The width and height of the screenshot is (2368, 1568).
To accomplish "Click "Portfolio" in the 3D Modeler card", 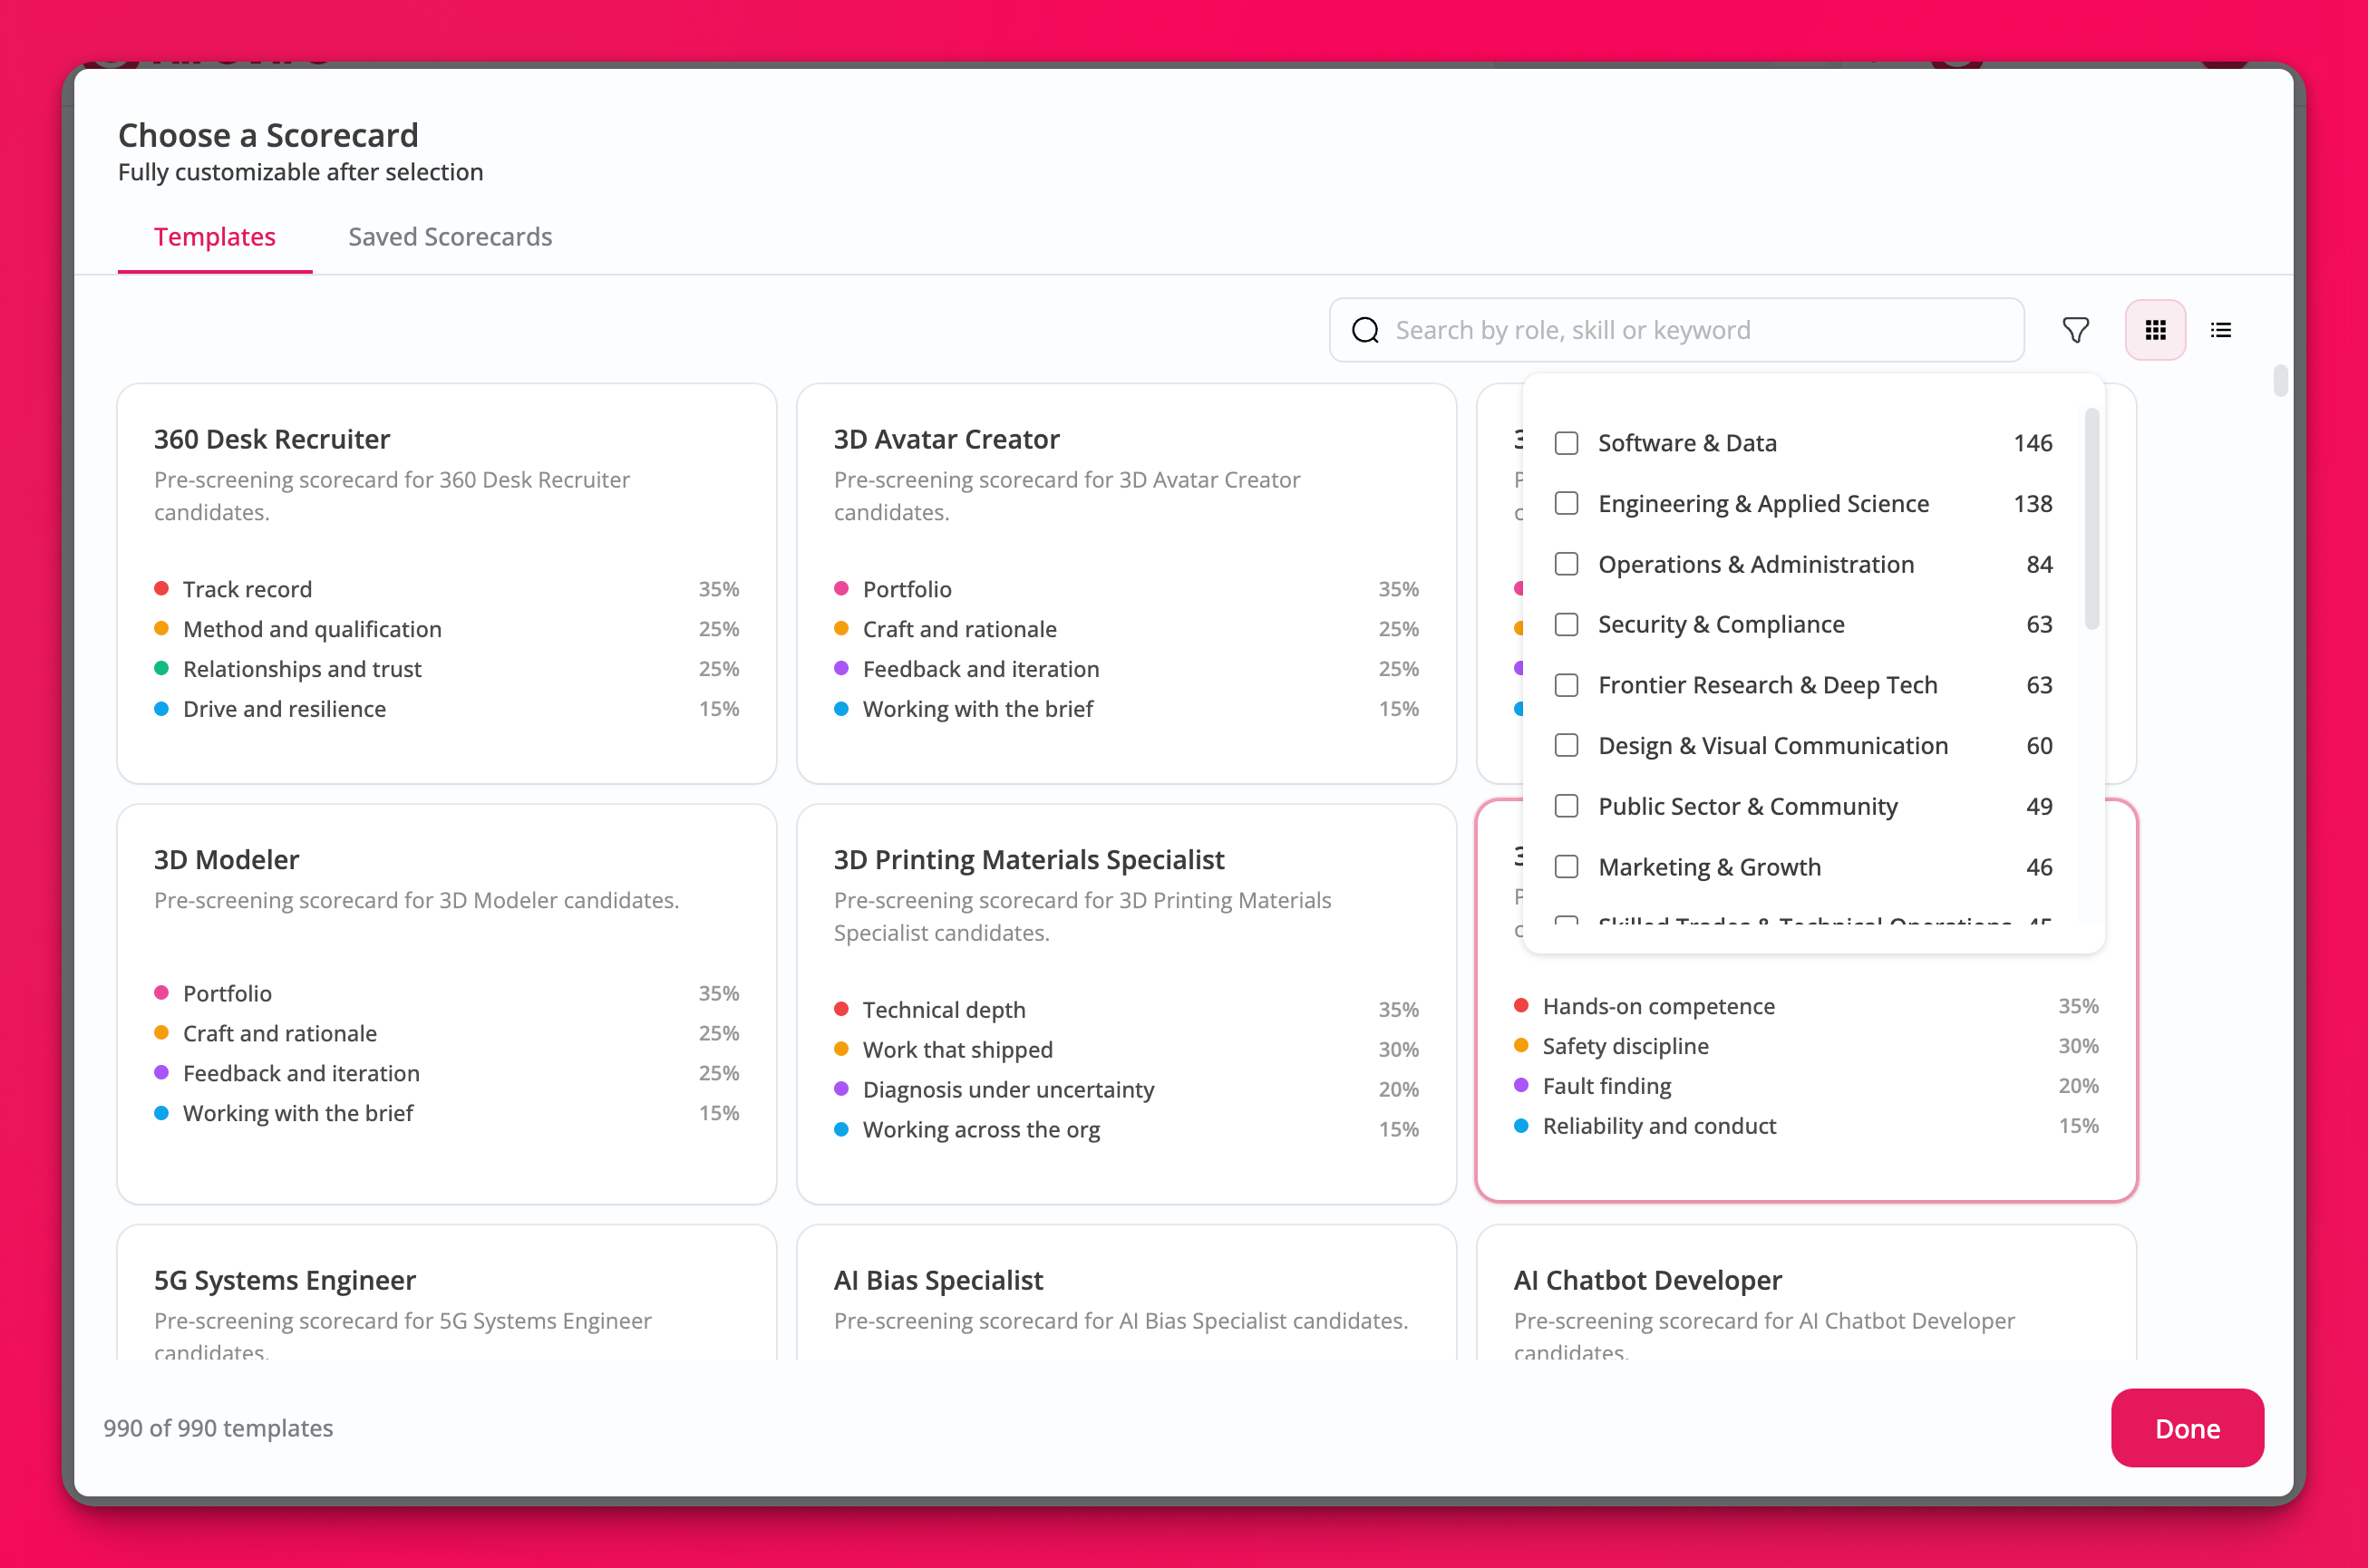I will pyautogui.click(x=227, y=993).
